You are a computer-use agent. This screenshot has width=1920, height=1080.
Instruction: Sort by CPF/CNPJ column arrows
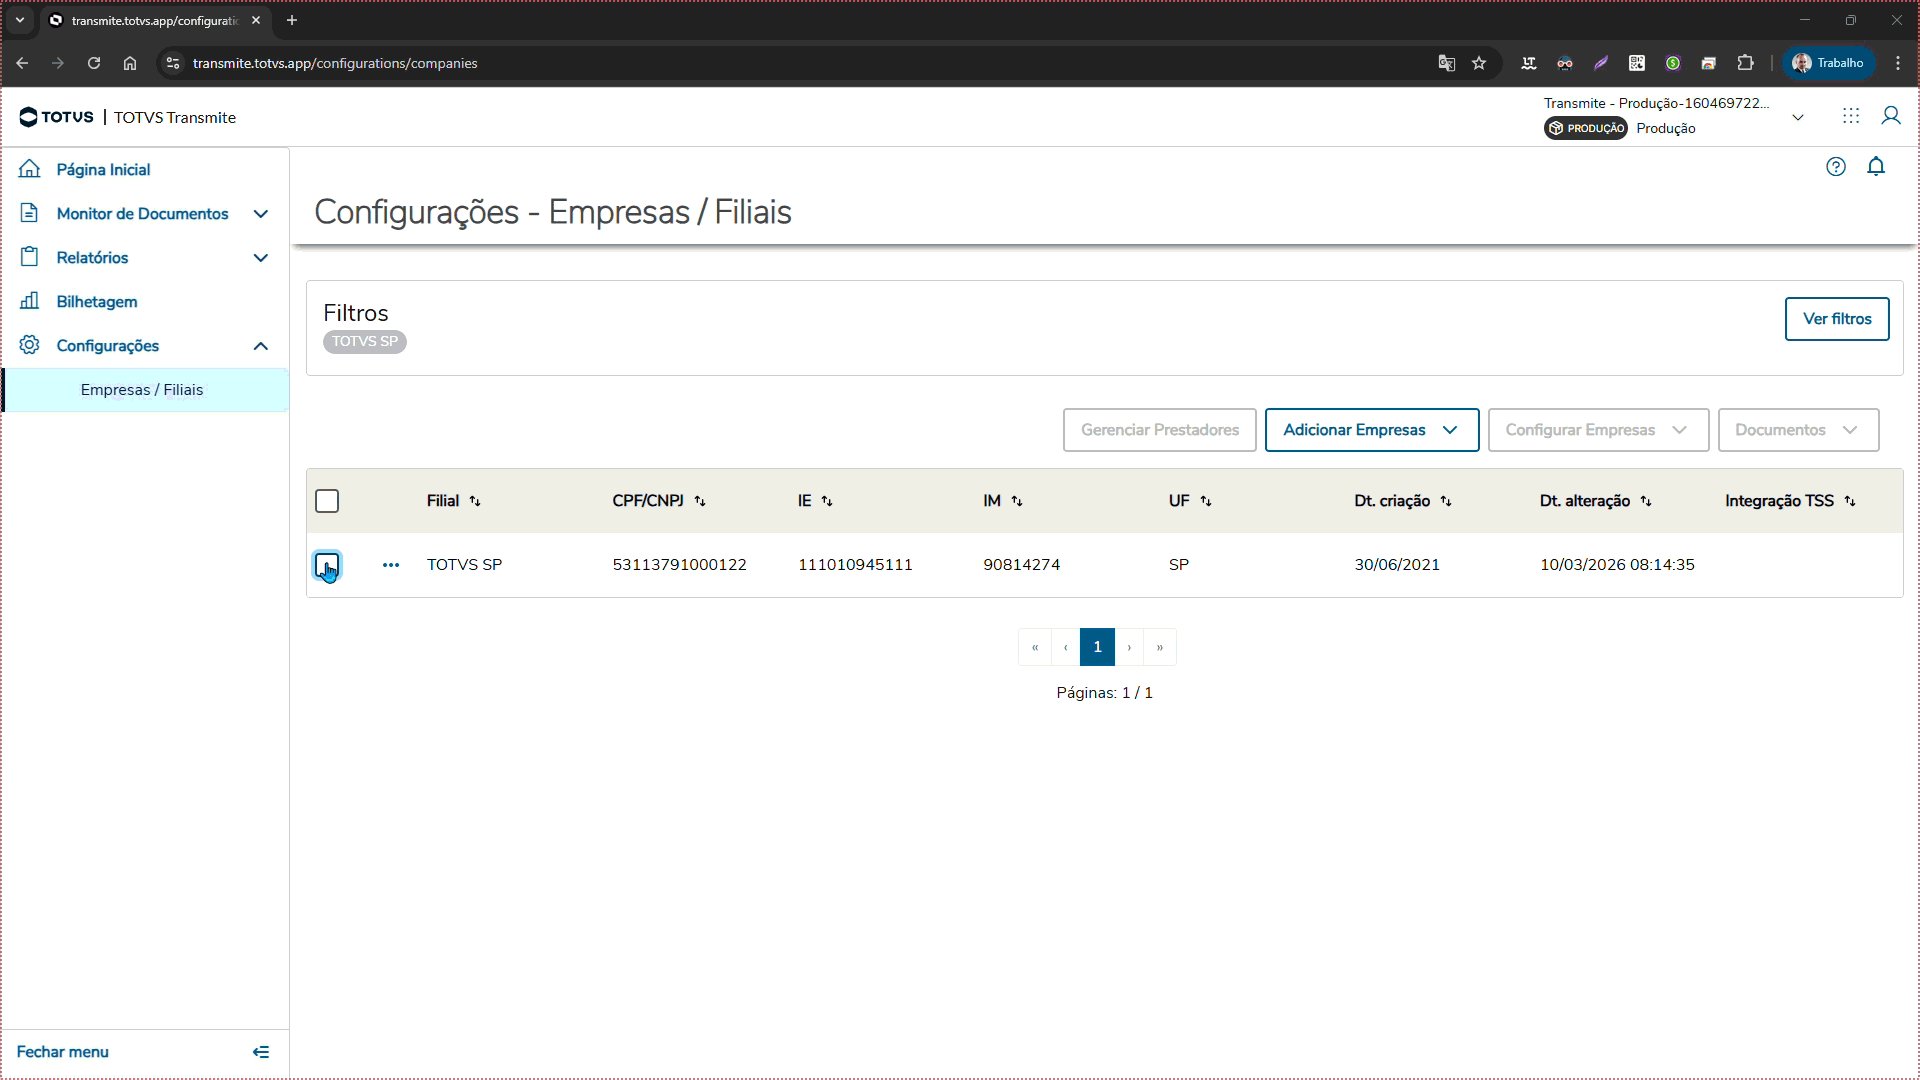(x=700, y=501)
